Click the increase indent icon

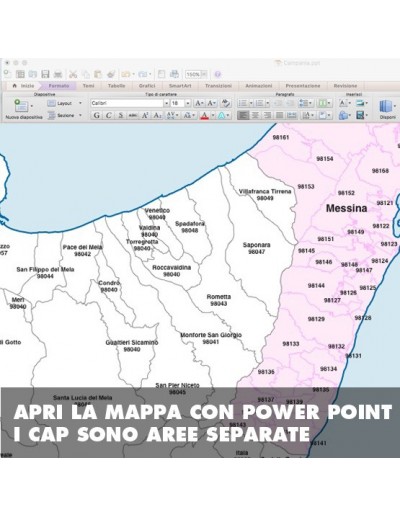pos(290,103)
